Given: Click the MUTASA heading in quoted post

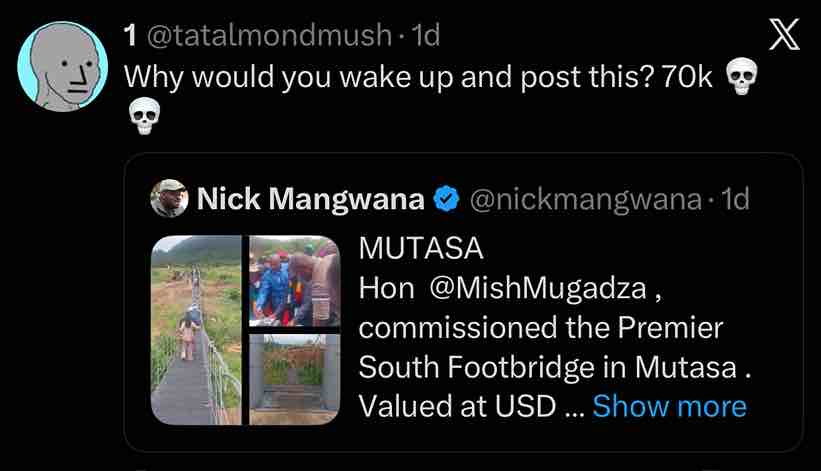Looking at the screenshot, I should pyautogui.click(x=406, y=249).
